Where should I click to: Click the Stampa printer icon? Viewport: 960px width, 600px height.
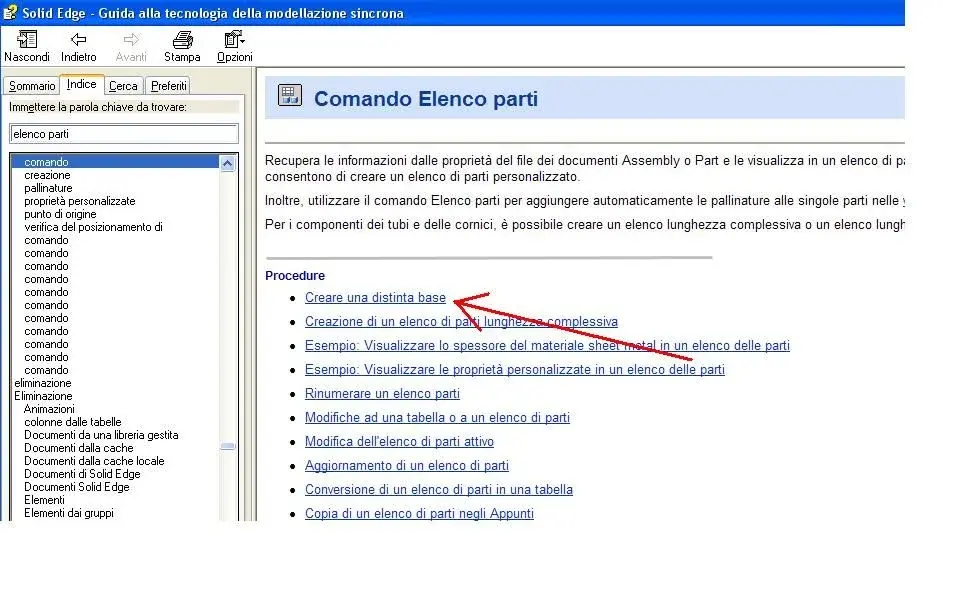182,40
